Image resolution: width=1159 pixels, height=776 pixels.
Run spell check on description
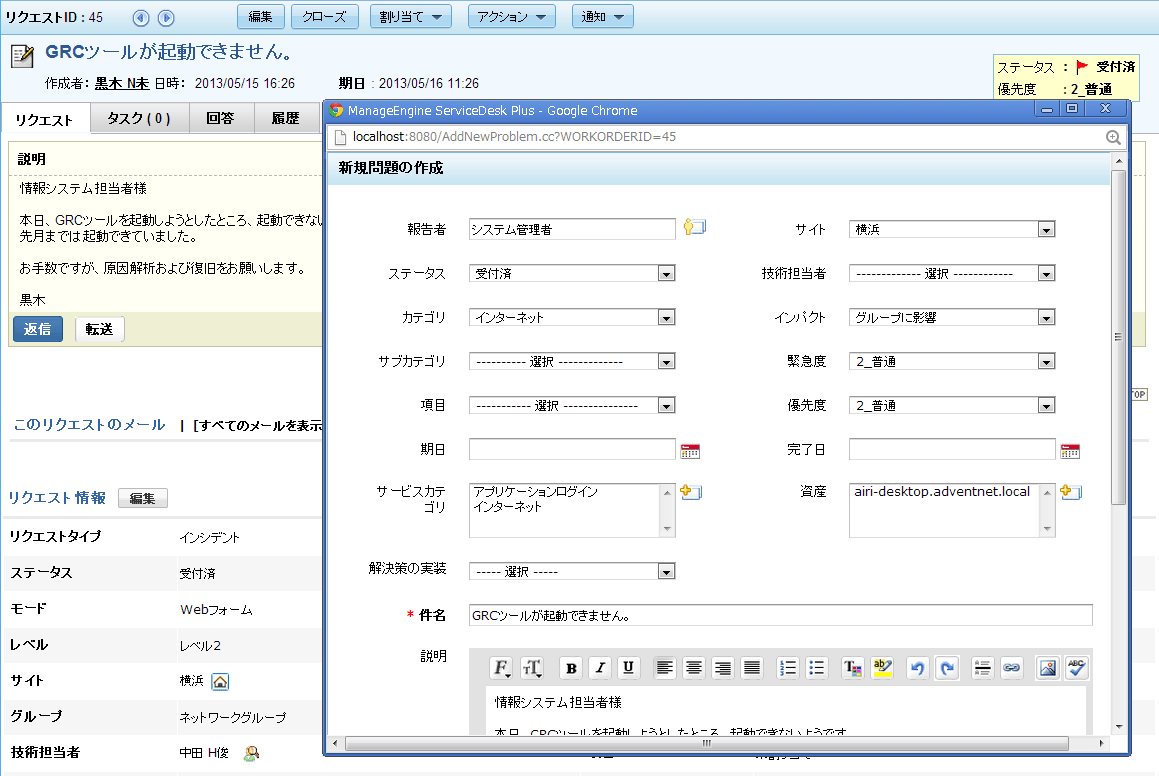click(1077, 668)
